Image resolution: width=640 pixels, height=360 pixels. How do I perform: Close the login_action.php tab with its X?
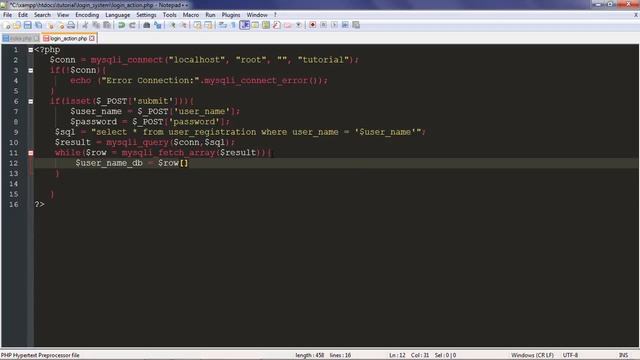(x=92, y=38)
